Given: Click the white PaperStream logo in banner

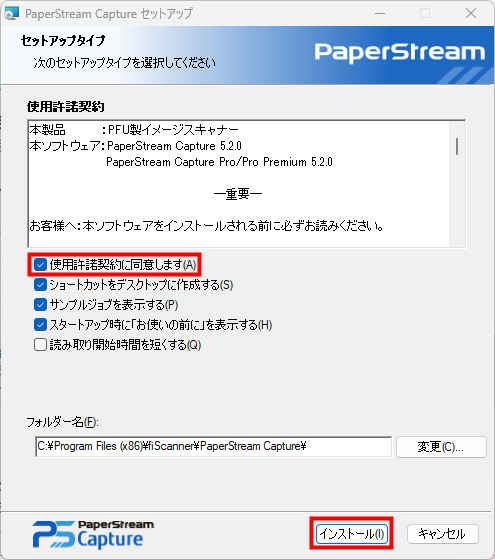Looking at the screenshot, I should pos(400,52).
